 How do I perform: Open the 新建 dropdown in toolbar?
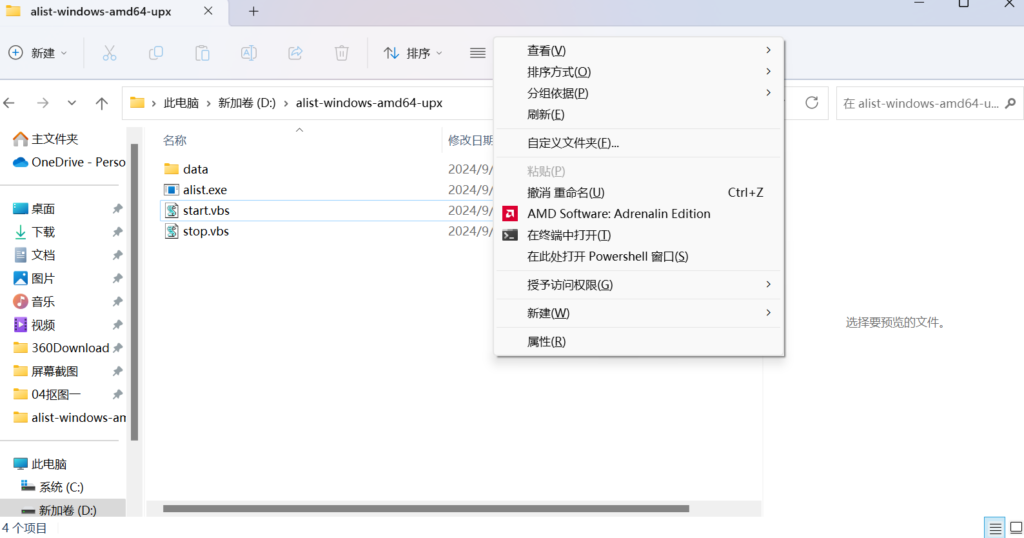[38, 53]
